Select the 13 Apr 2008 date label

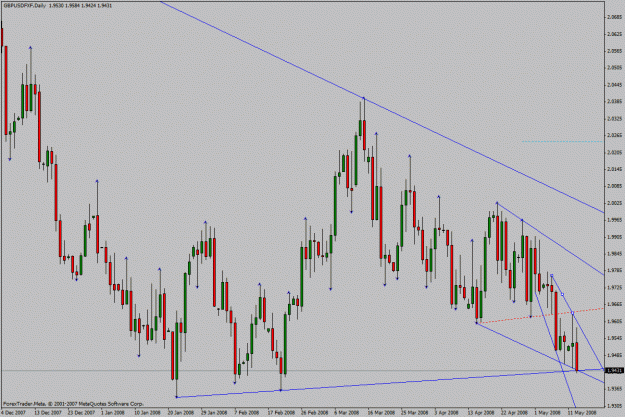pos(482,412)
